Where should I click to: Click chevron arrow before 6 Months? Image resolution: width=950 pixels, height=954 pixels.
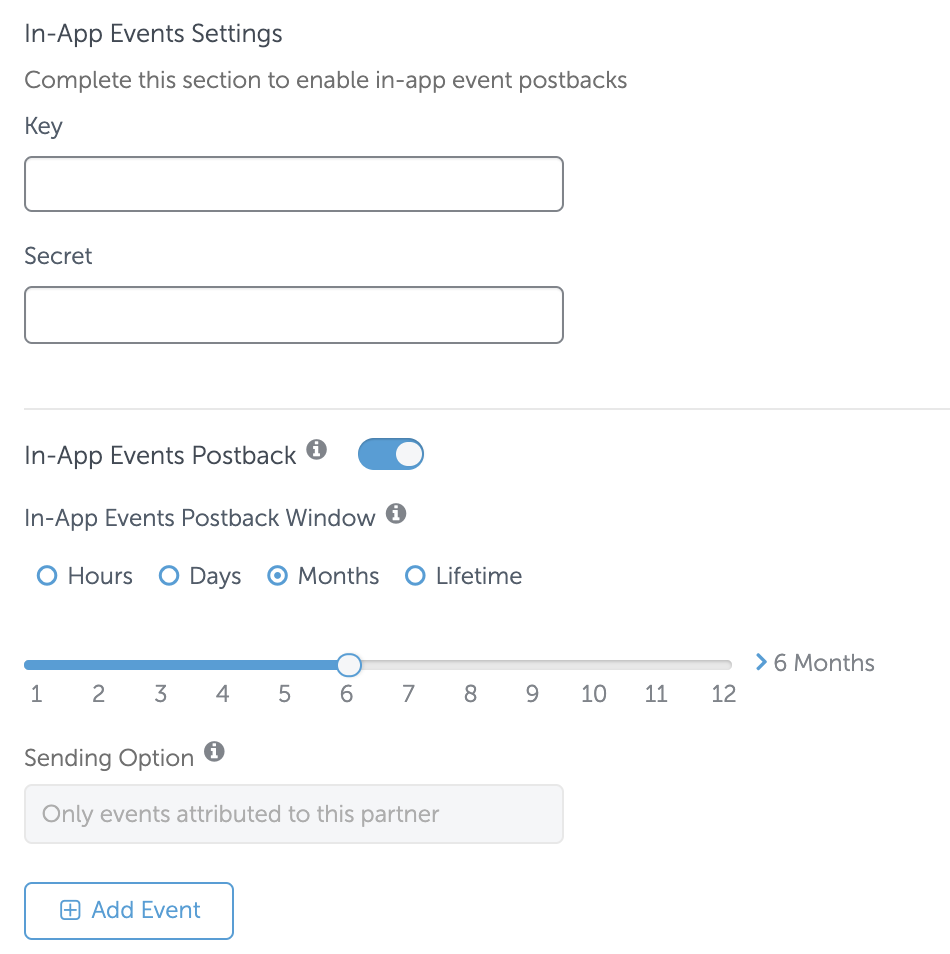tap(761, 662)
